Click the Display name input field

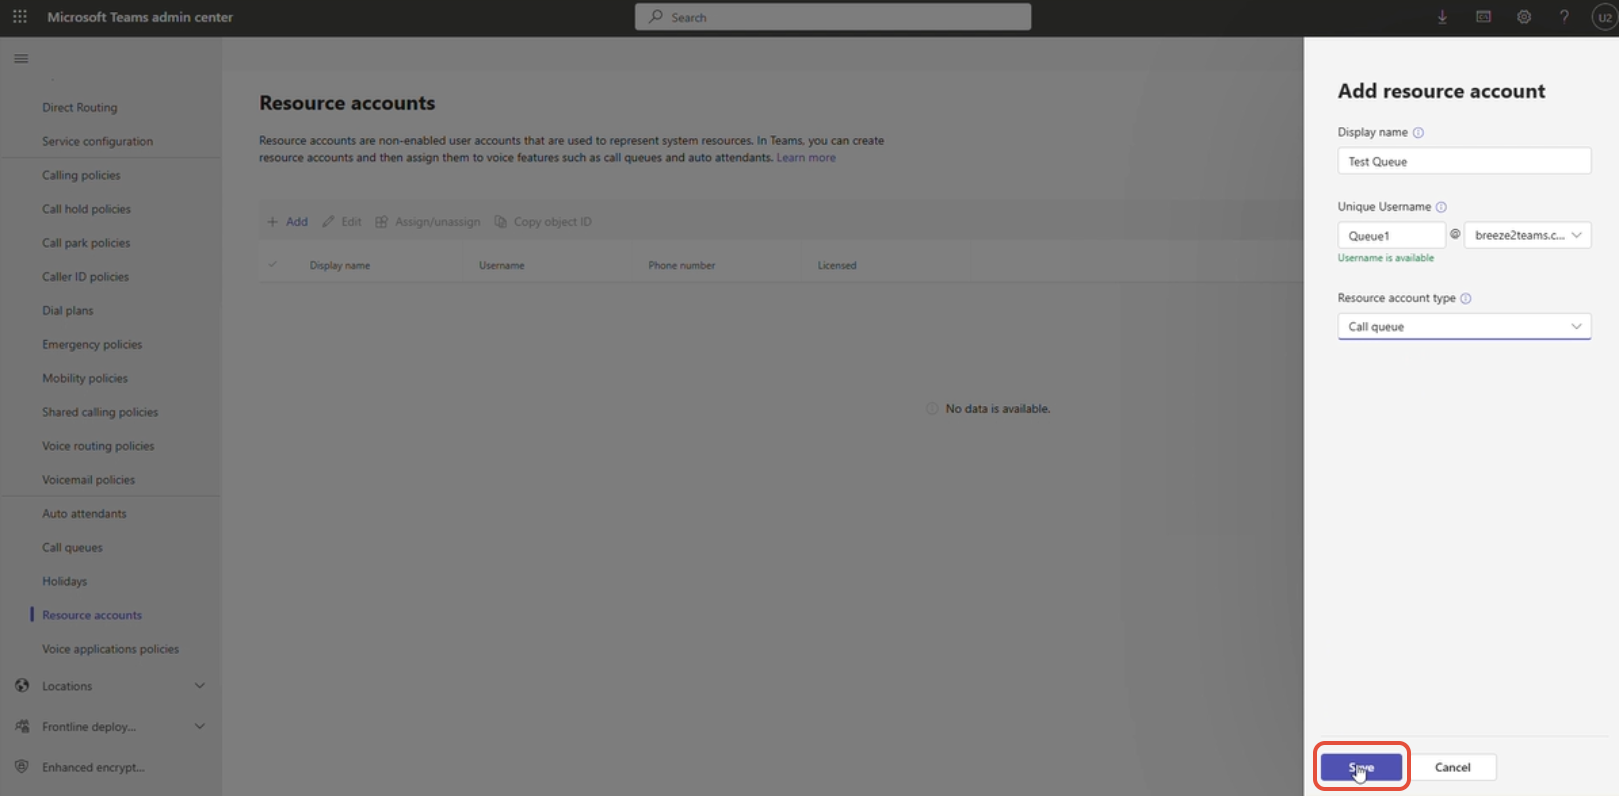click(1464, 161)
